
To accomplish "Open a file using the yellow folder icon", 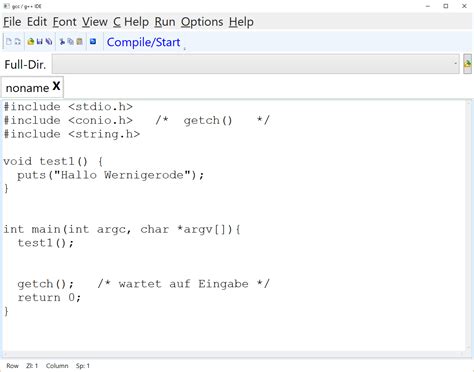I will [x=31, y=42].
